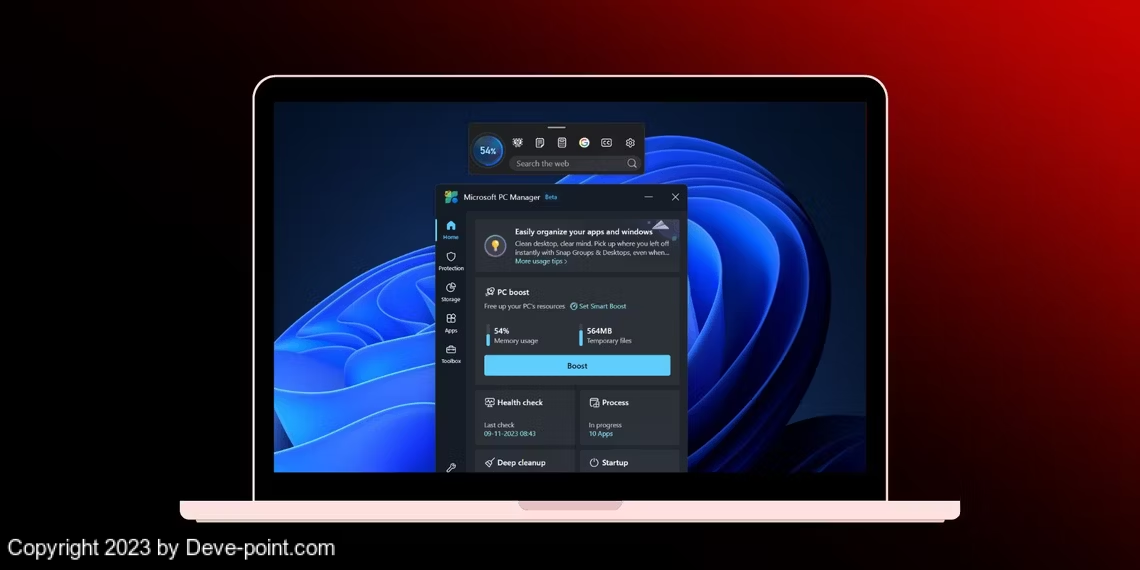Image resolution: width=1140 pixels, height=570 pixels.
Task: Click Set Smart Boost link
Action: [x=598, y=306]
